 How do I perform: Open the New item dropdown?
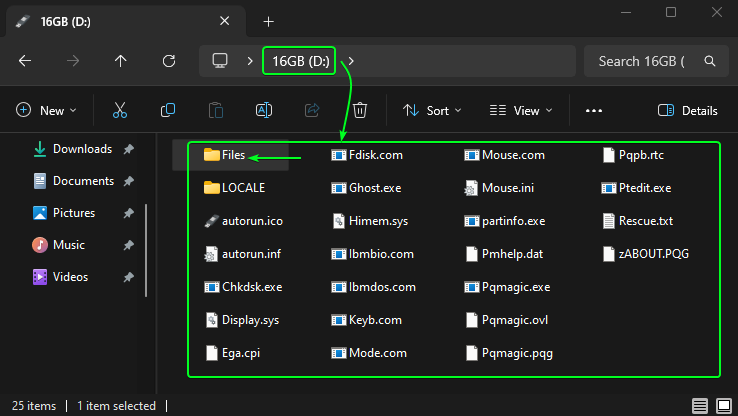pyautogui.click(x=46, y=111)
